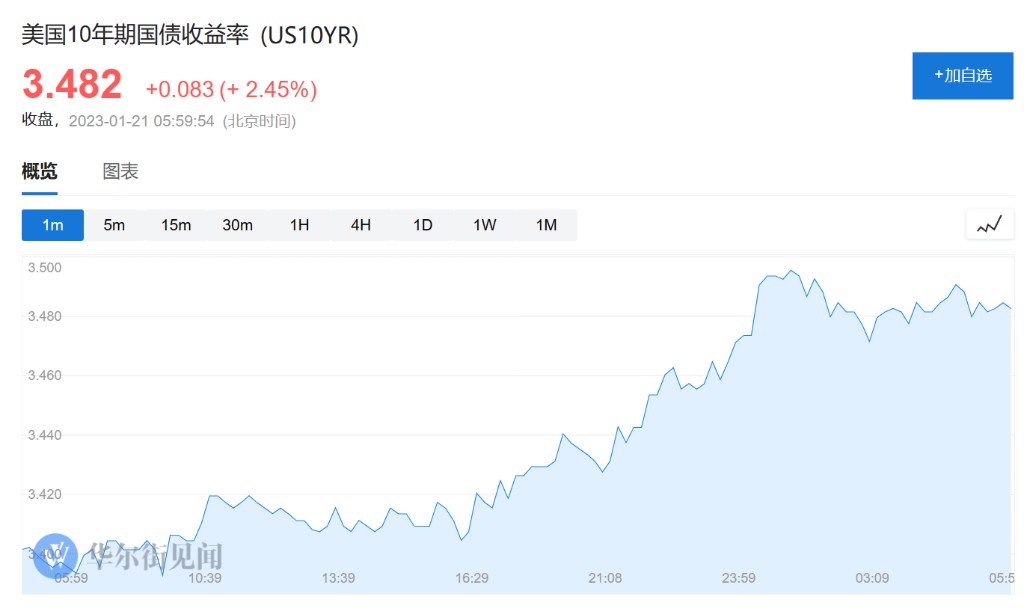Choose the 30m timeframe

(x=237, y=225)
